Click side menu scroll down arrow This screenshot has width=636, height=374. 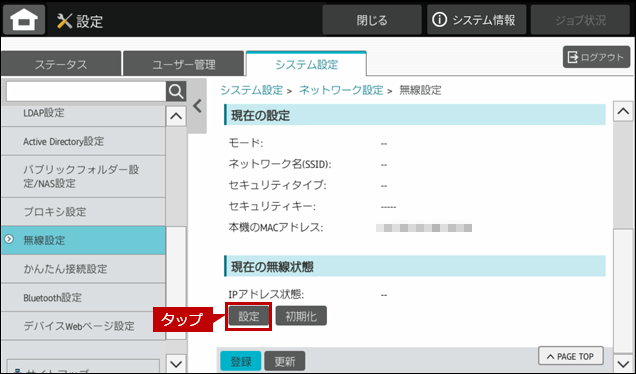(176, 363)
